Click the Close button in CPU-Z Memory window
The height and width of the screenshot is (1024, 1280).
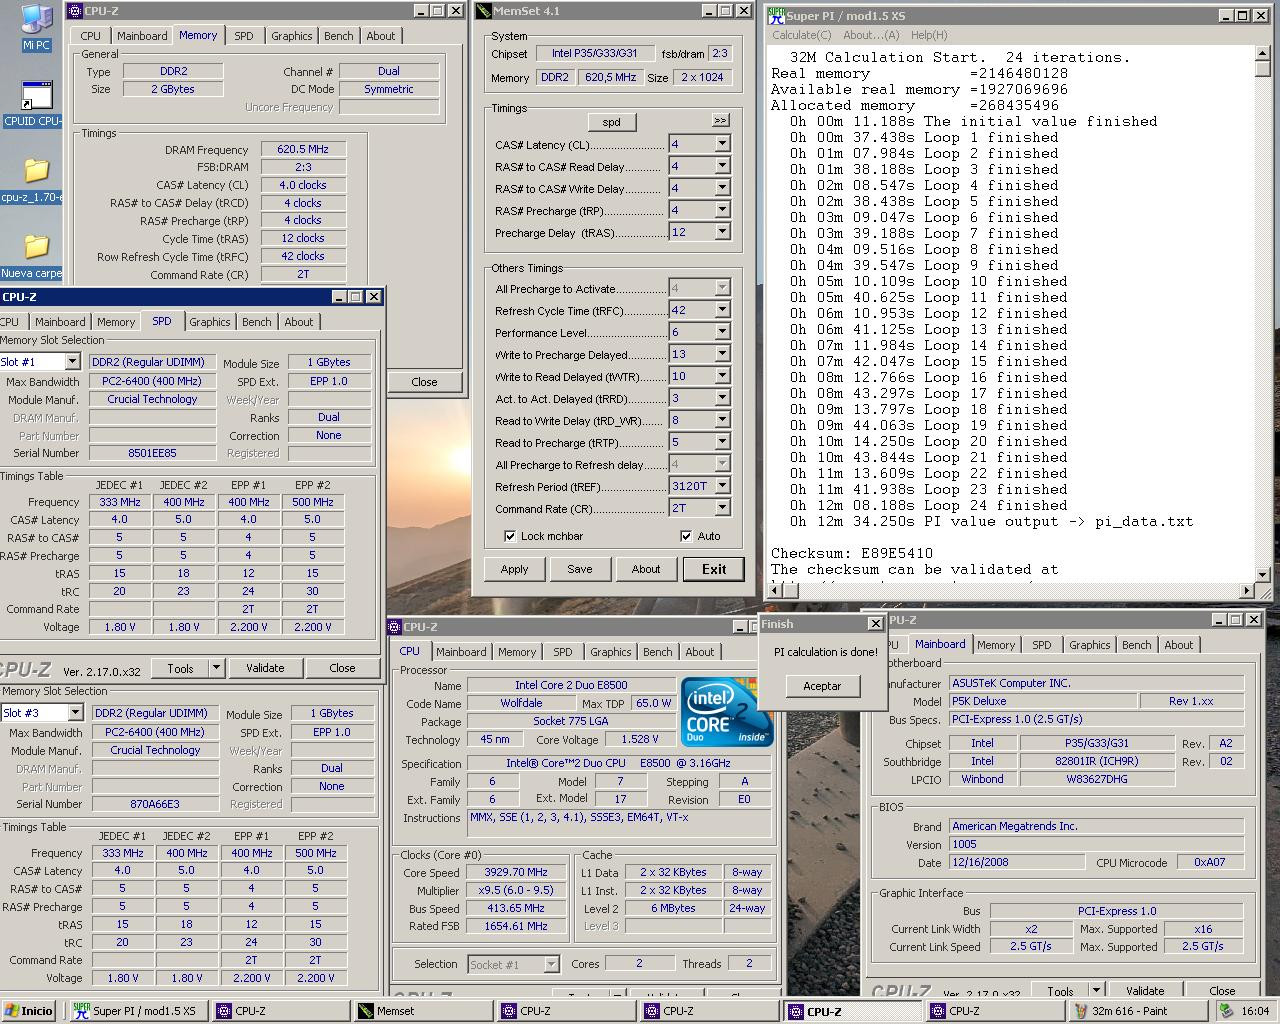point(424,382)
